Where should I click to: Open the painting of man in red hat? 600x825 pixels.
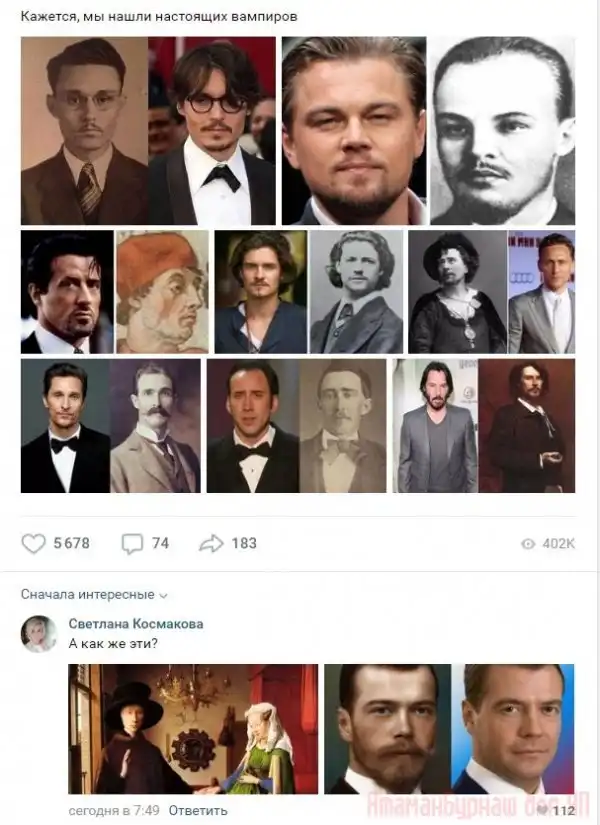click(x=162, y=292)
